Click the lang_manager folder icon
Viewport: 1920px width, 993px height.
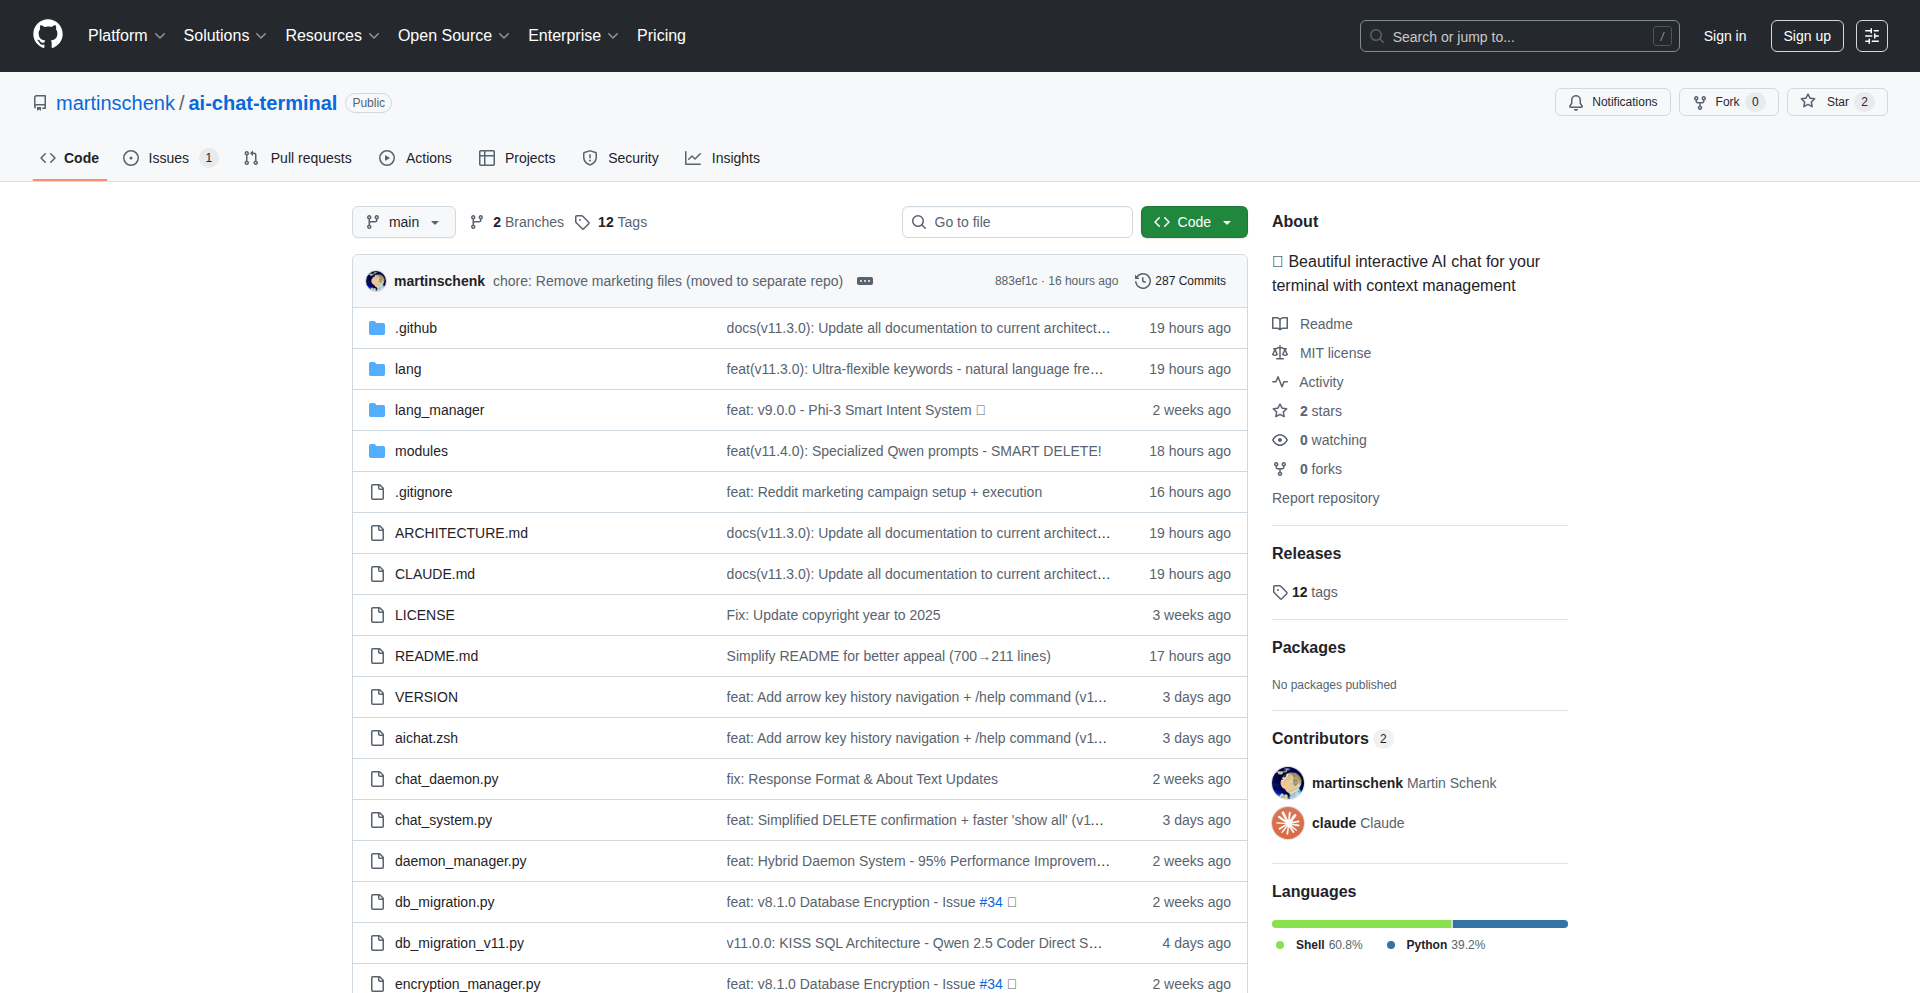377,410
